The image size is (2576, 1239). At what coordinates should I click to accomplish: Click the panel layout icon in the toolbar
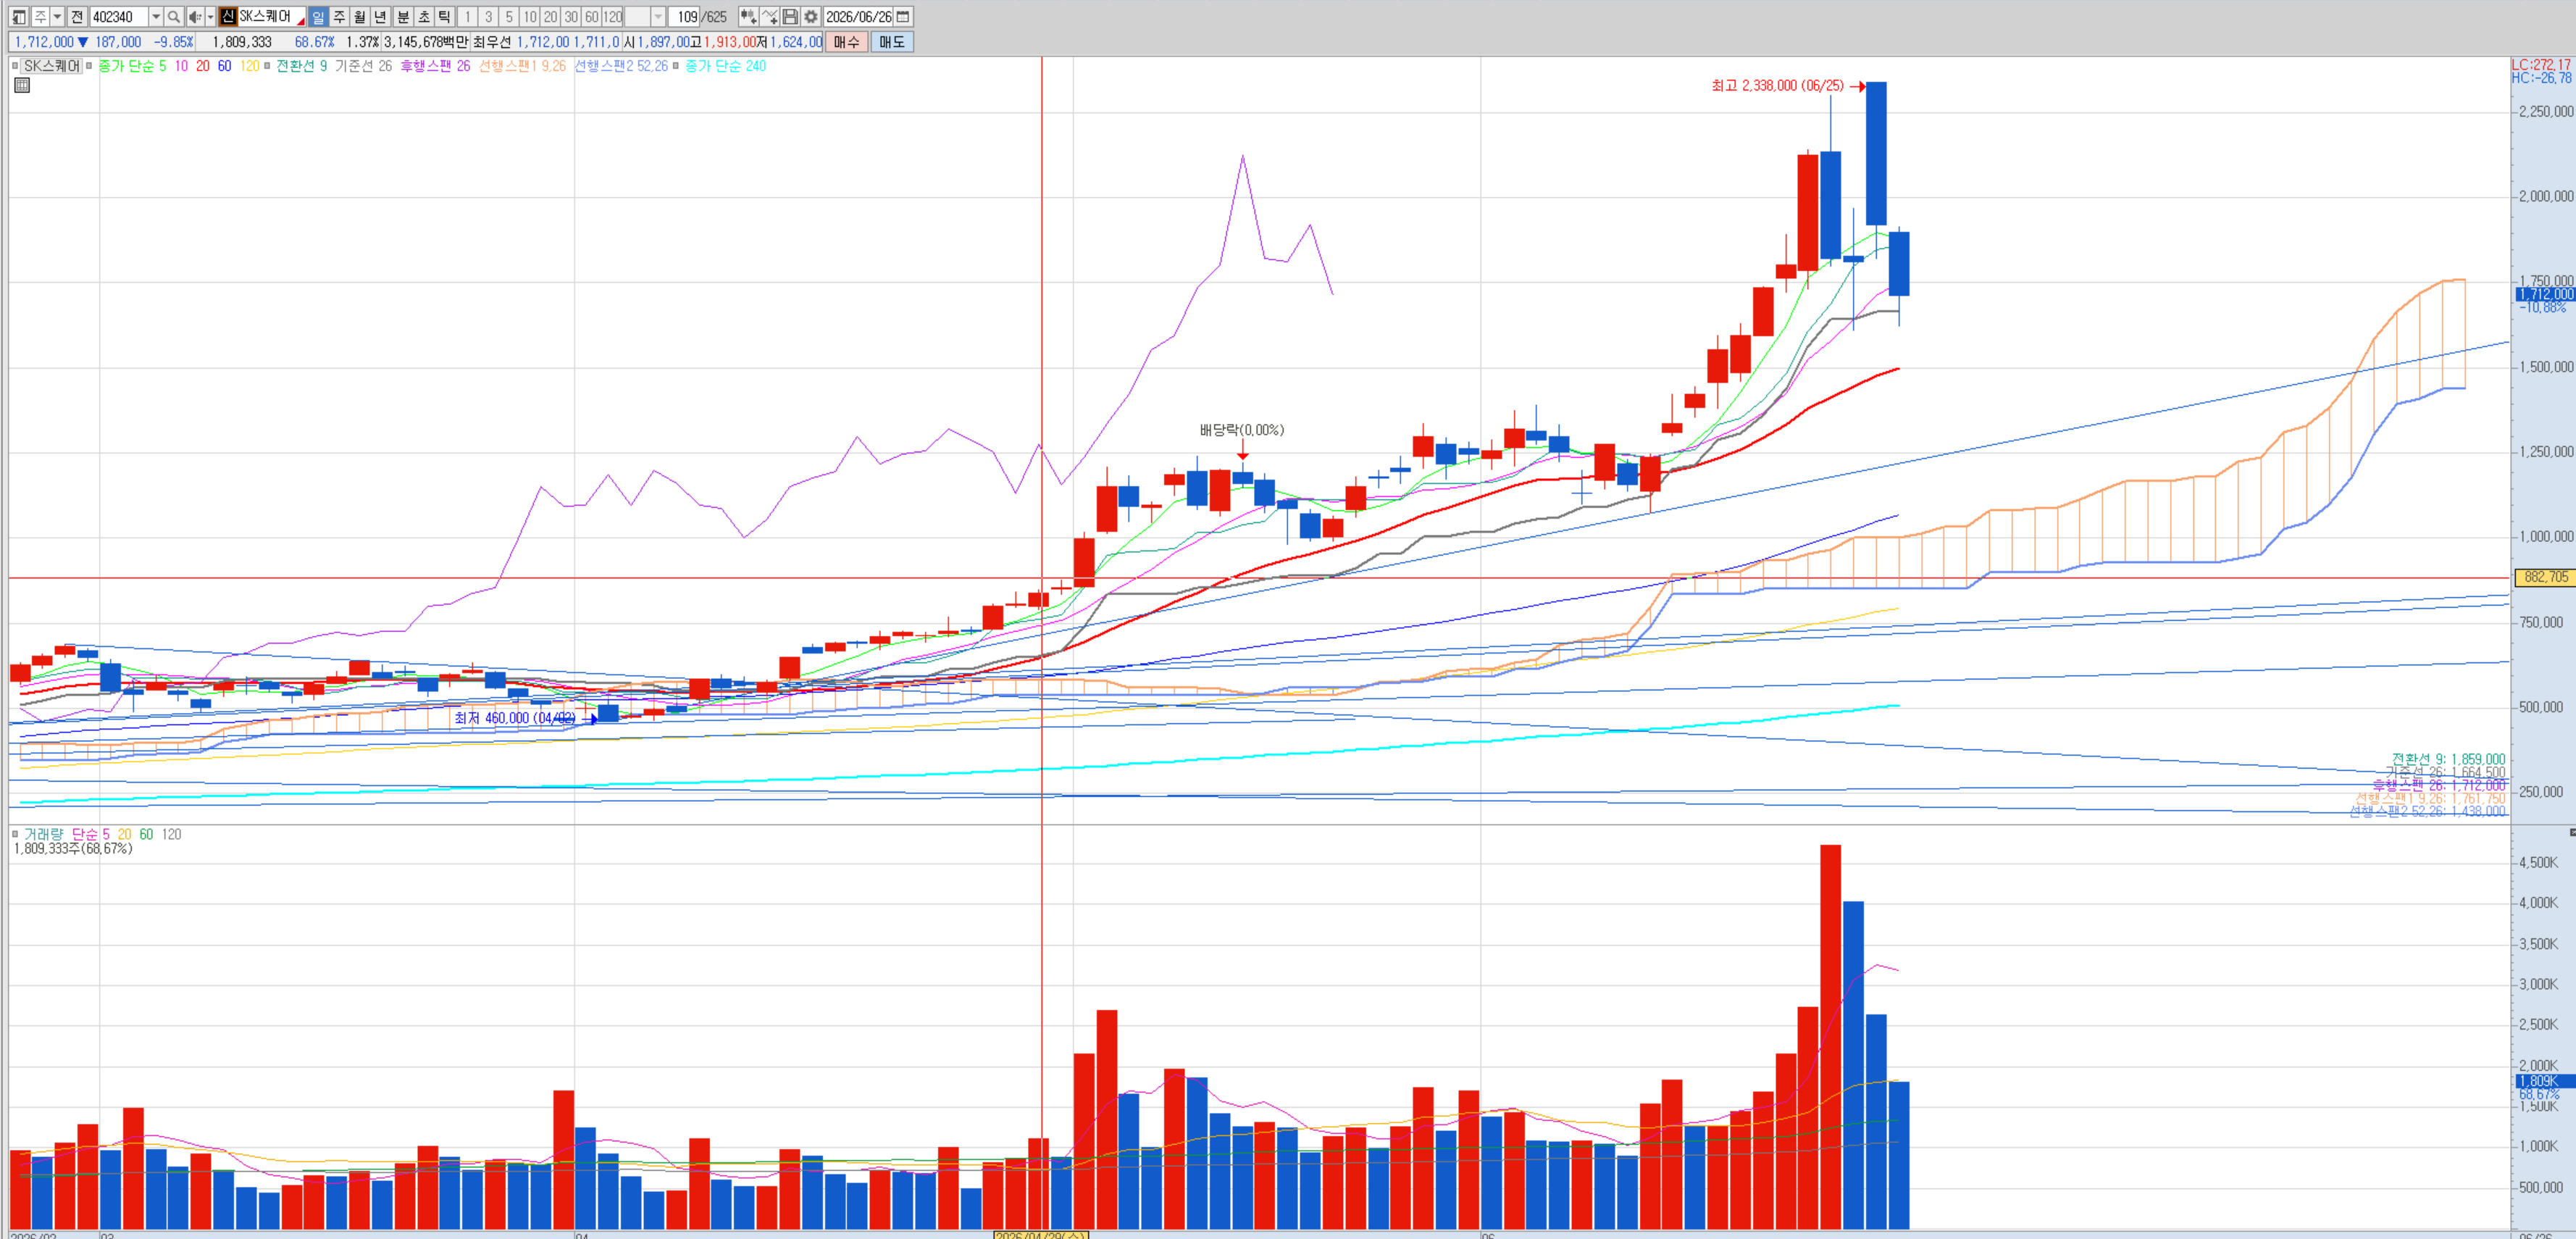point(19,17)
